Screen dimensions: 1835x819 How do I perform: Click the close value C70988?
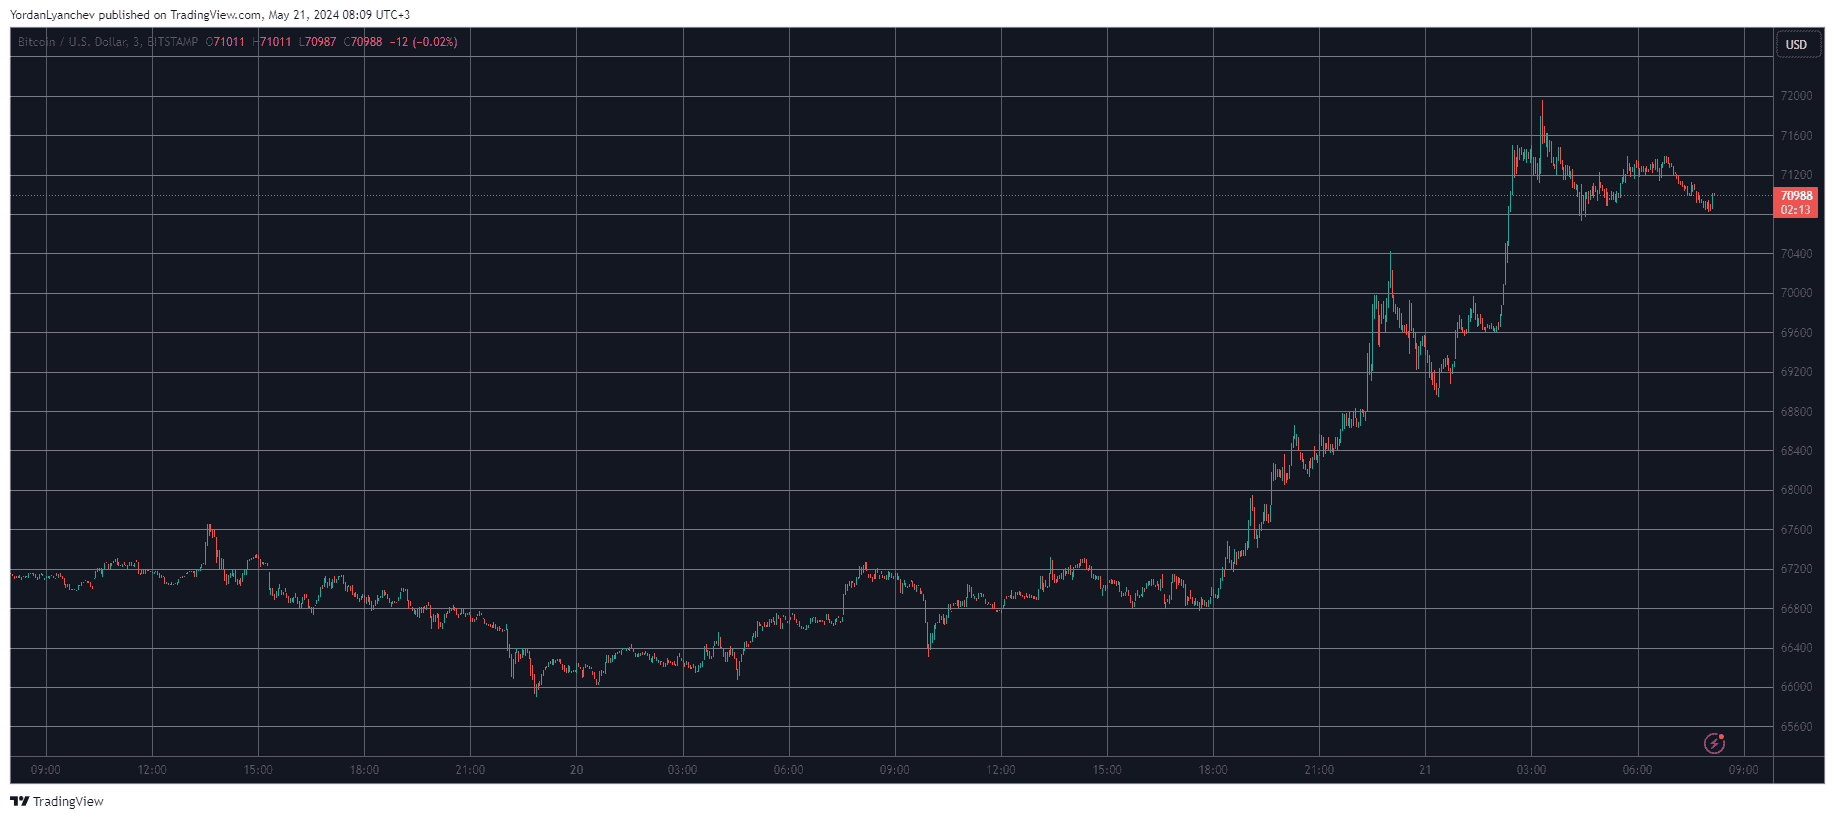(x=363, y=42)
